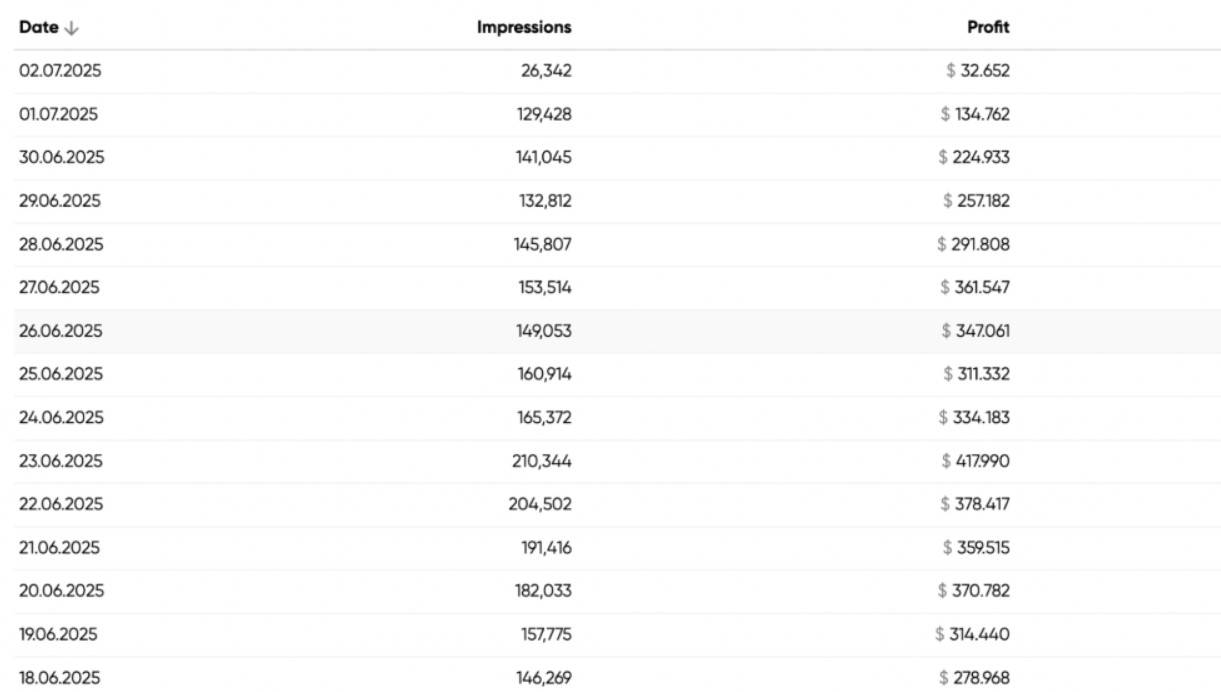Click impressions value 160,914

[543, 374]
